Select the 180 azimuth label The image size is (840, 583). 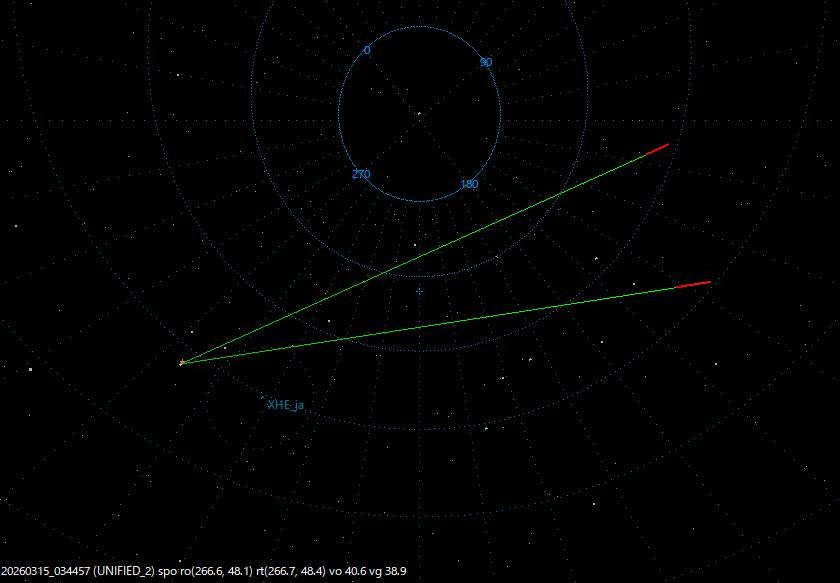468,184
